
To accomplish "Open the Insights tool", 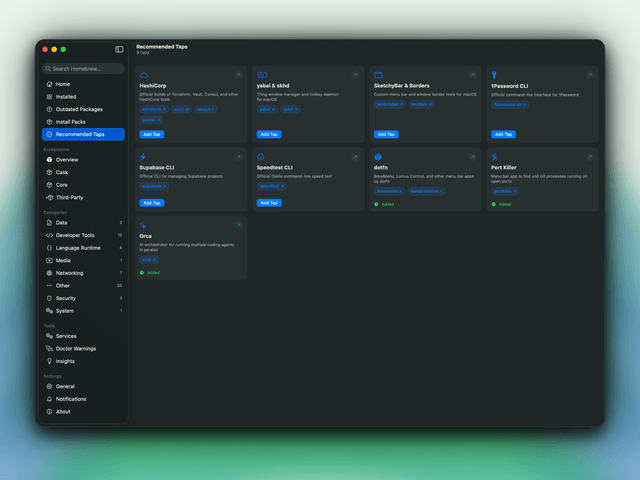I will (x=83, y=361).
